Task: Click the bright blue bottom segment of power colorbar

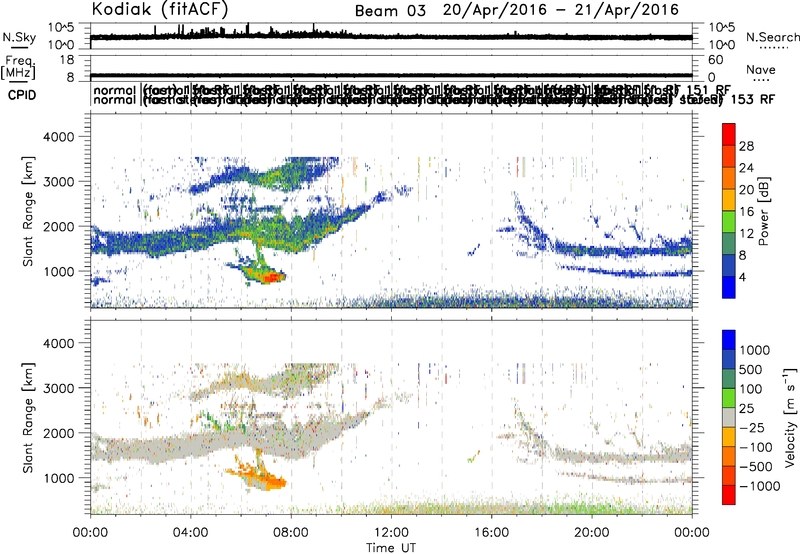Action: 729,287
